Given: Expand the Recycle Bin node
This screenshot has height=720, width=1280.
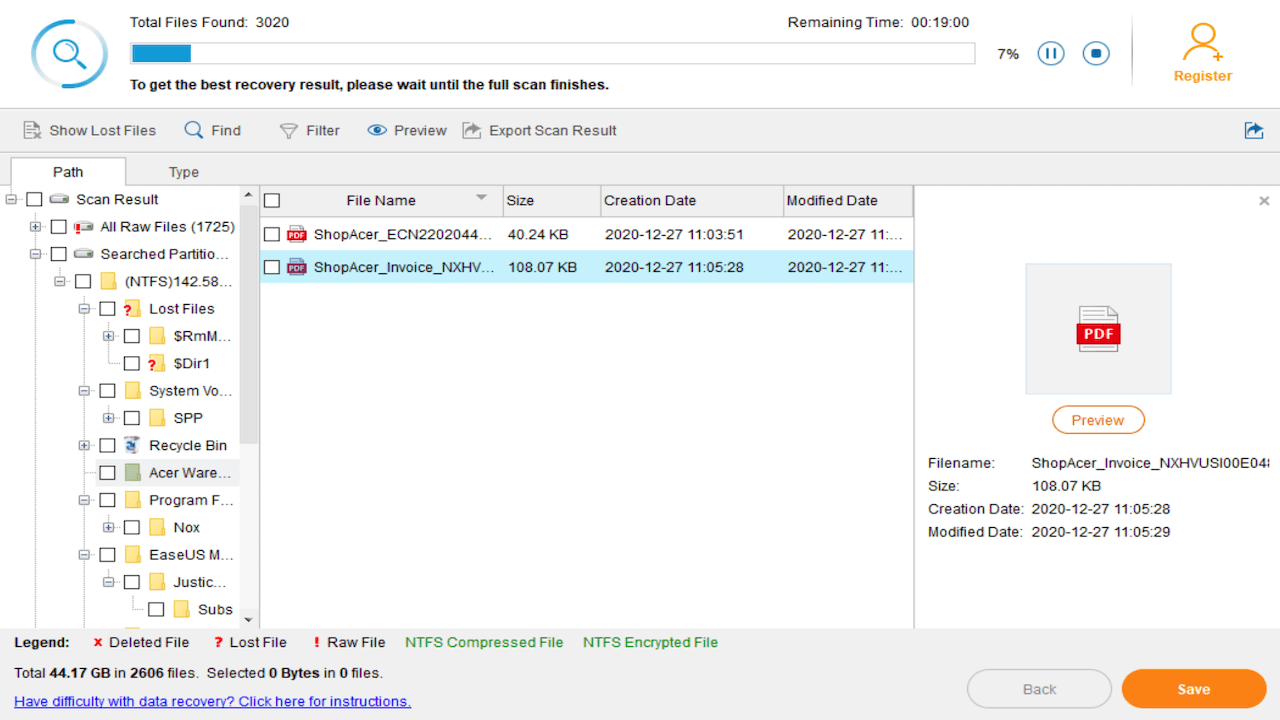Looking at the screenshot, I should tap(84, 445).
